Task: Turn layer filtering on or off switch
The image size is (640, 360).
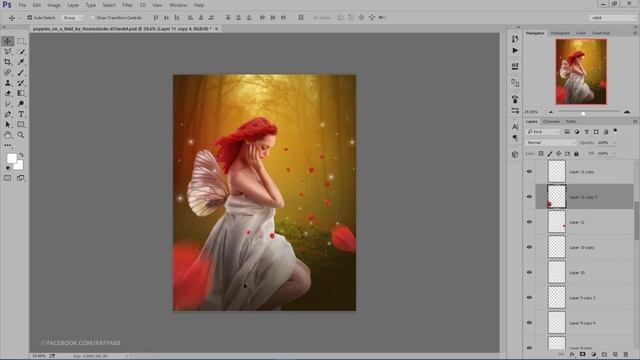Action: [x=615, y=131]
